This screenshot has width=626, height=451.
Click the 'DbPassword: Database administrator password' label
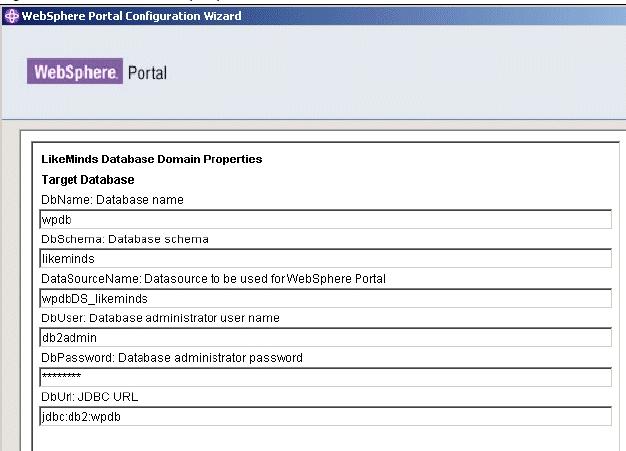pos(172,358)
